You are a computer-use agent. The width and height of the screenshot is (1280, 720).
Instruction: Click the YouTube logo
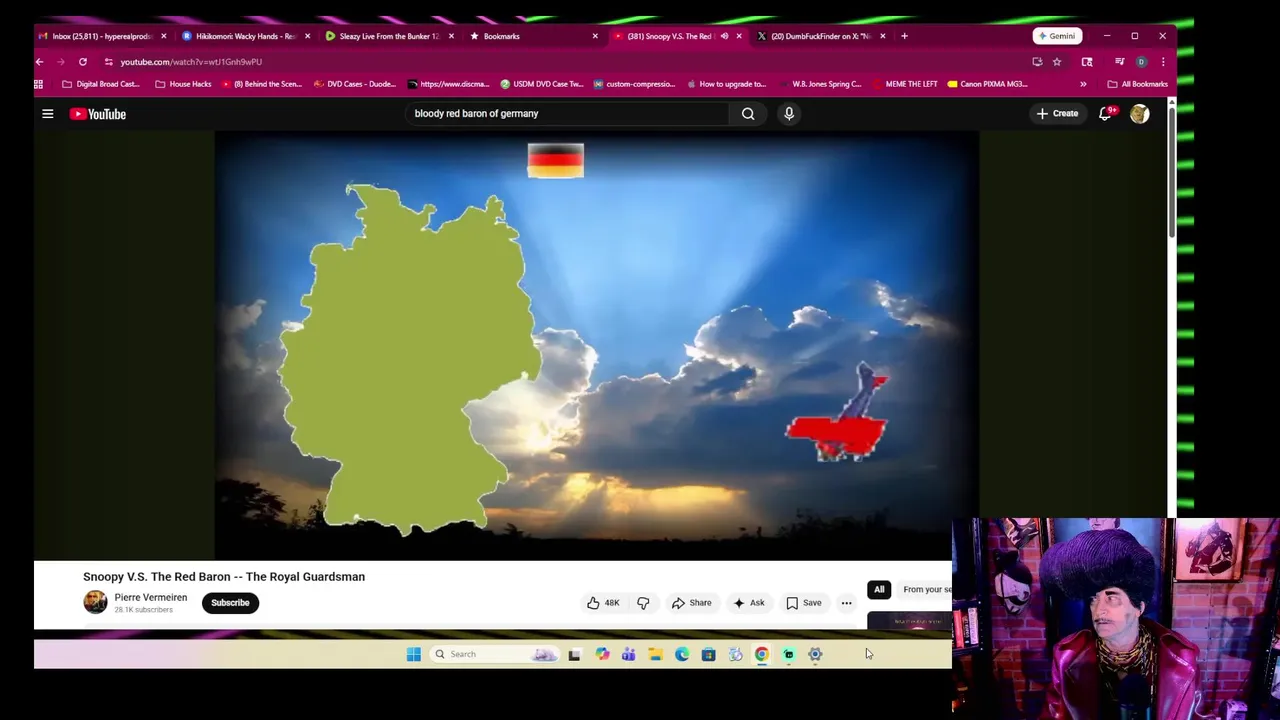tap(98, 114)
